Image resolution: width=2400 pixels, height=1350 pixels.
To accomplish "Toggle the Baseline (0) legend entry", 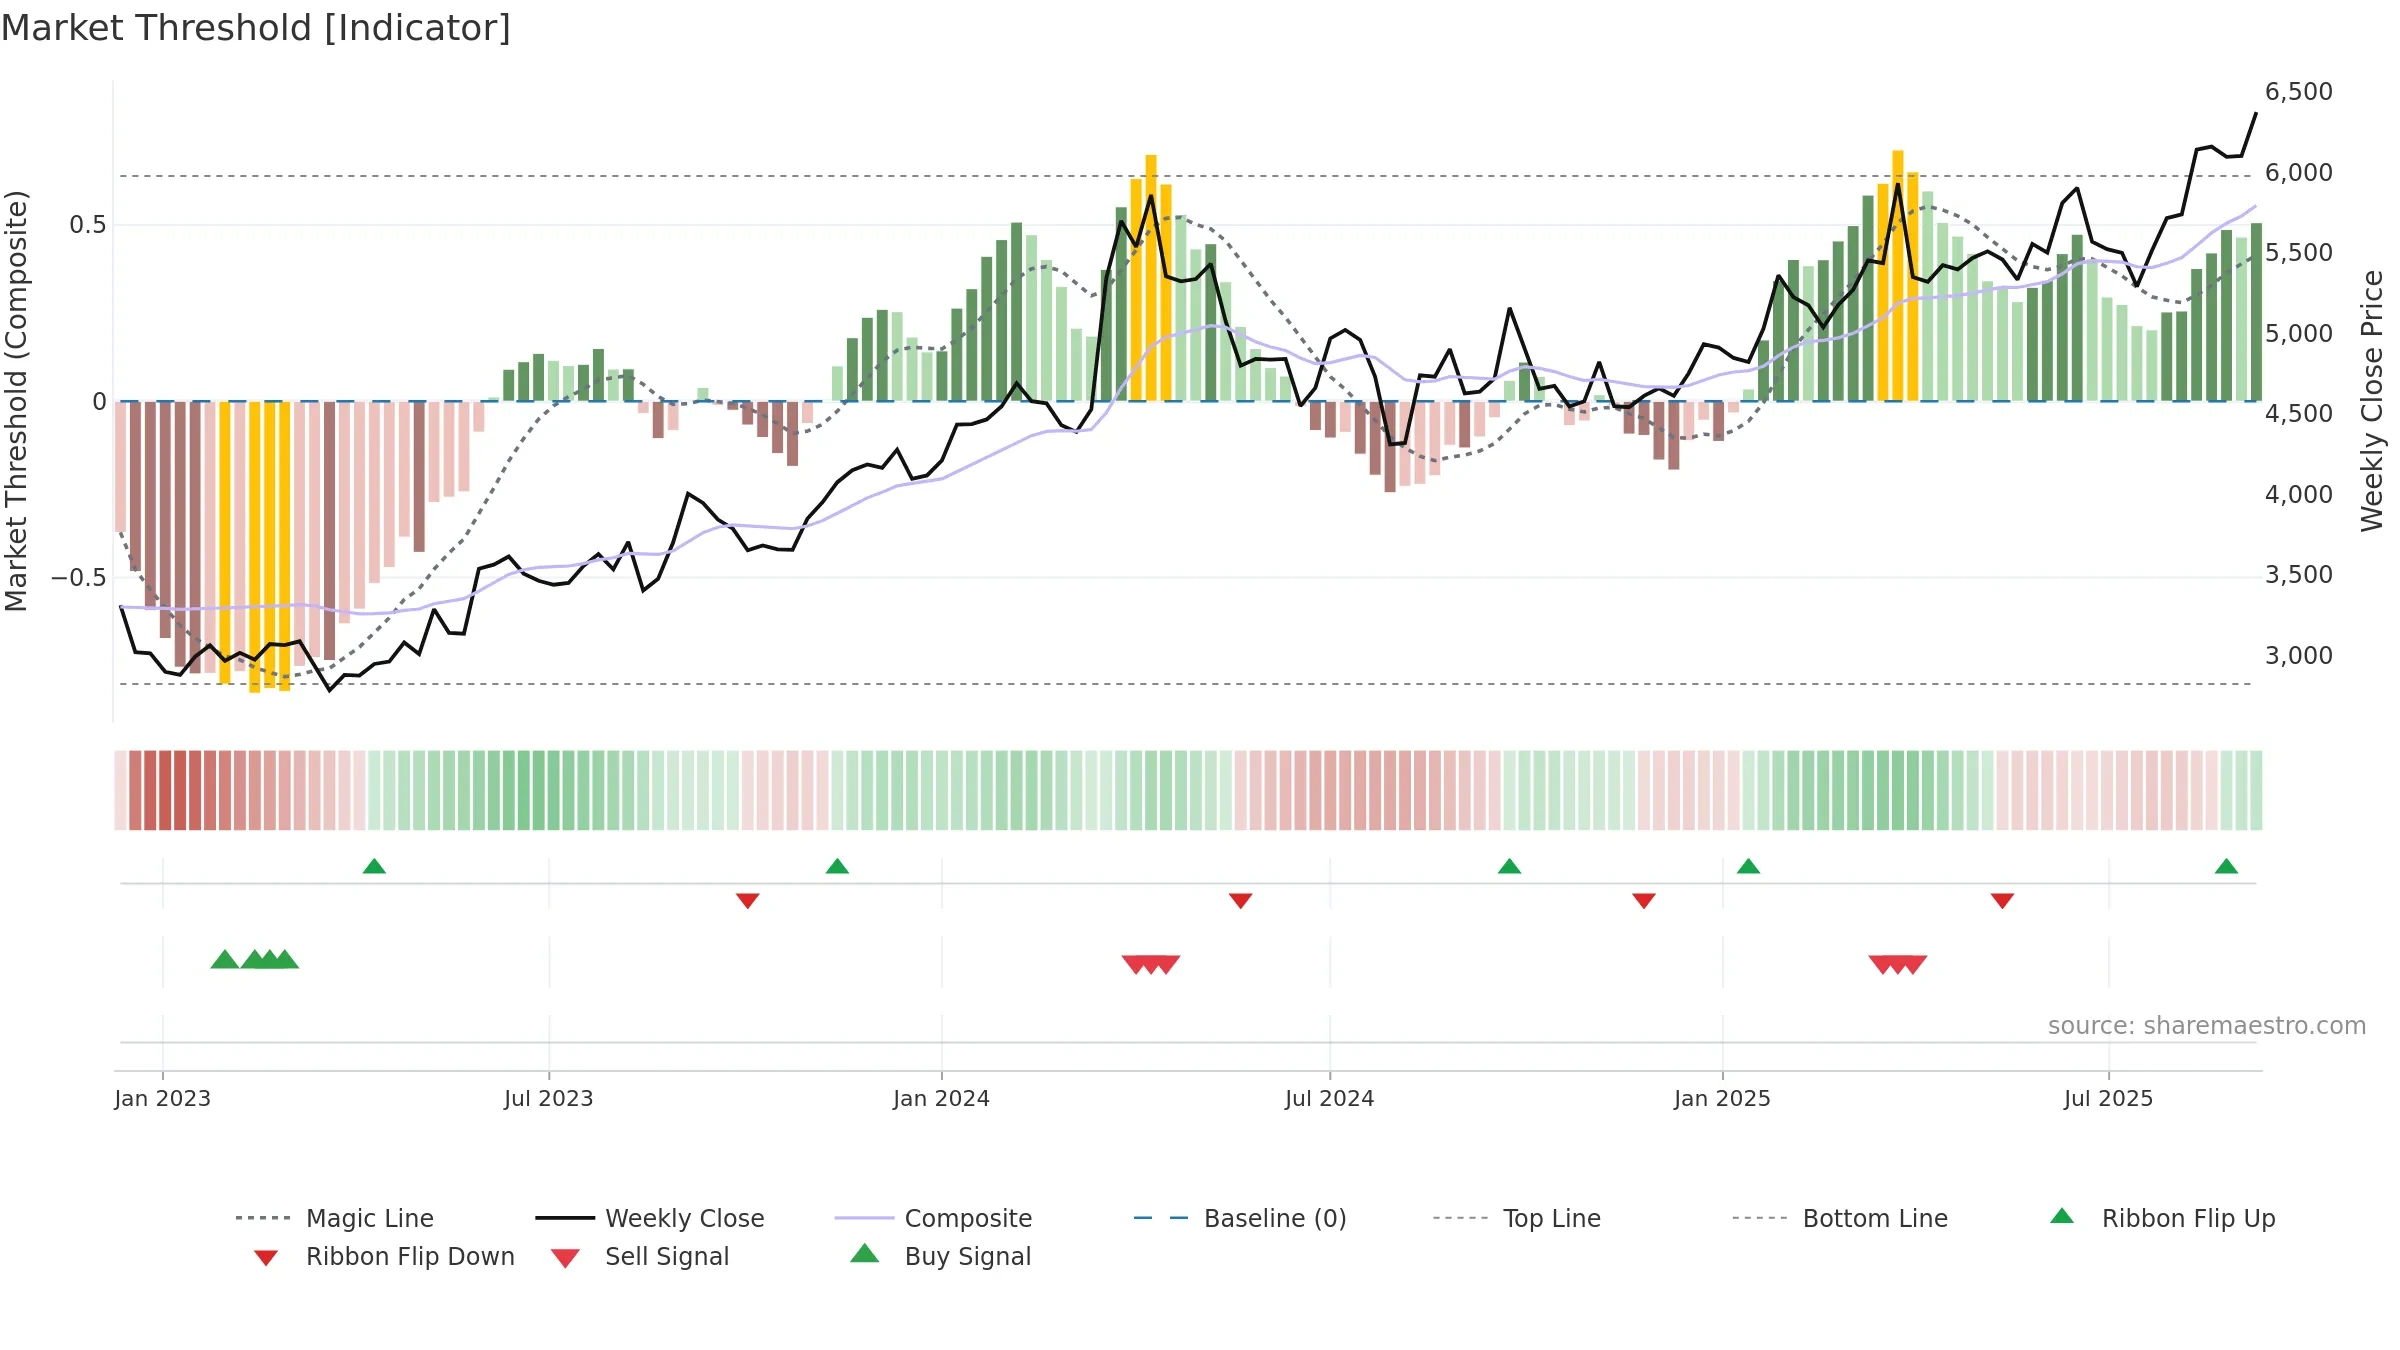I will (1240, 1218).
